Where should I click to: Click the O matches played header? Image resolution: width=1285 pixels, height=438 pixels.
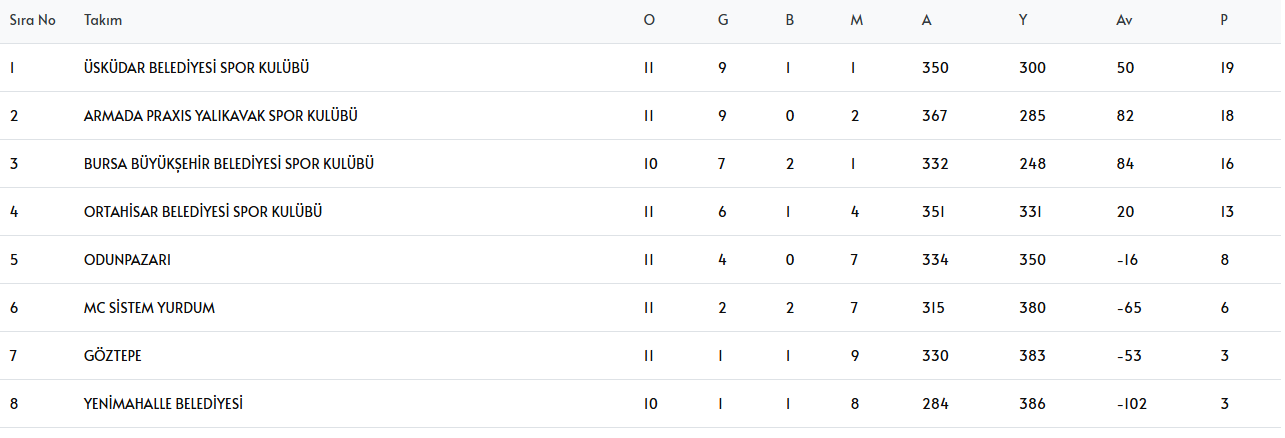pos(649,20)
